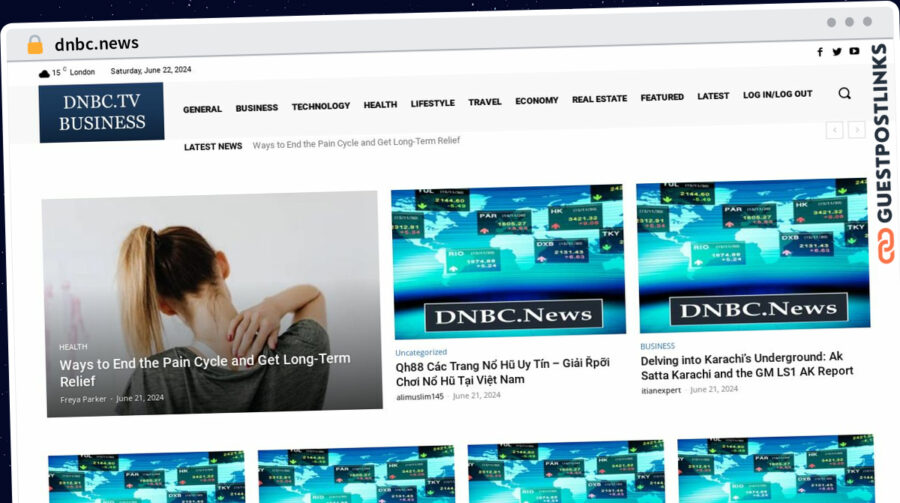Click Business category above Karachi article
Image resolution: width=900 pixels, height=503 pixels.
[657, 346]
